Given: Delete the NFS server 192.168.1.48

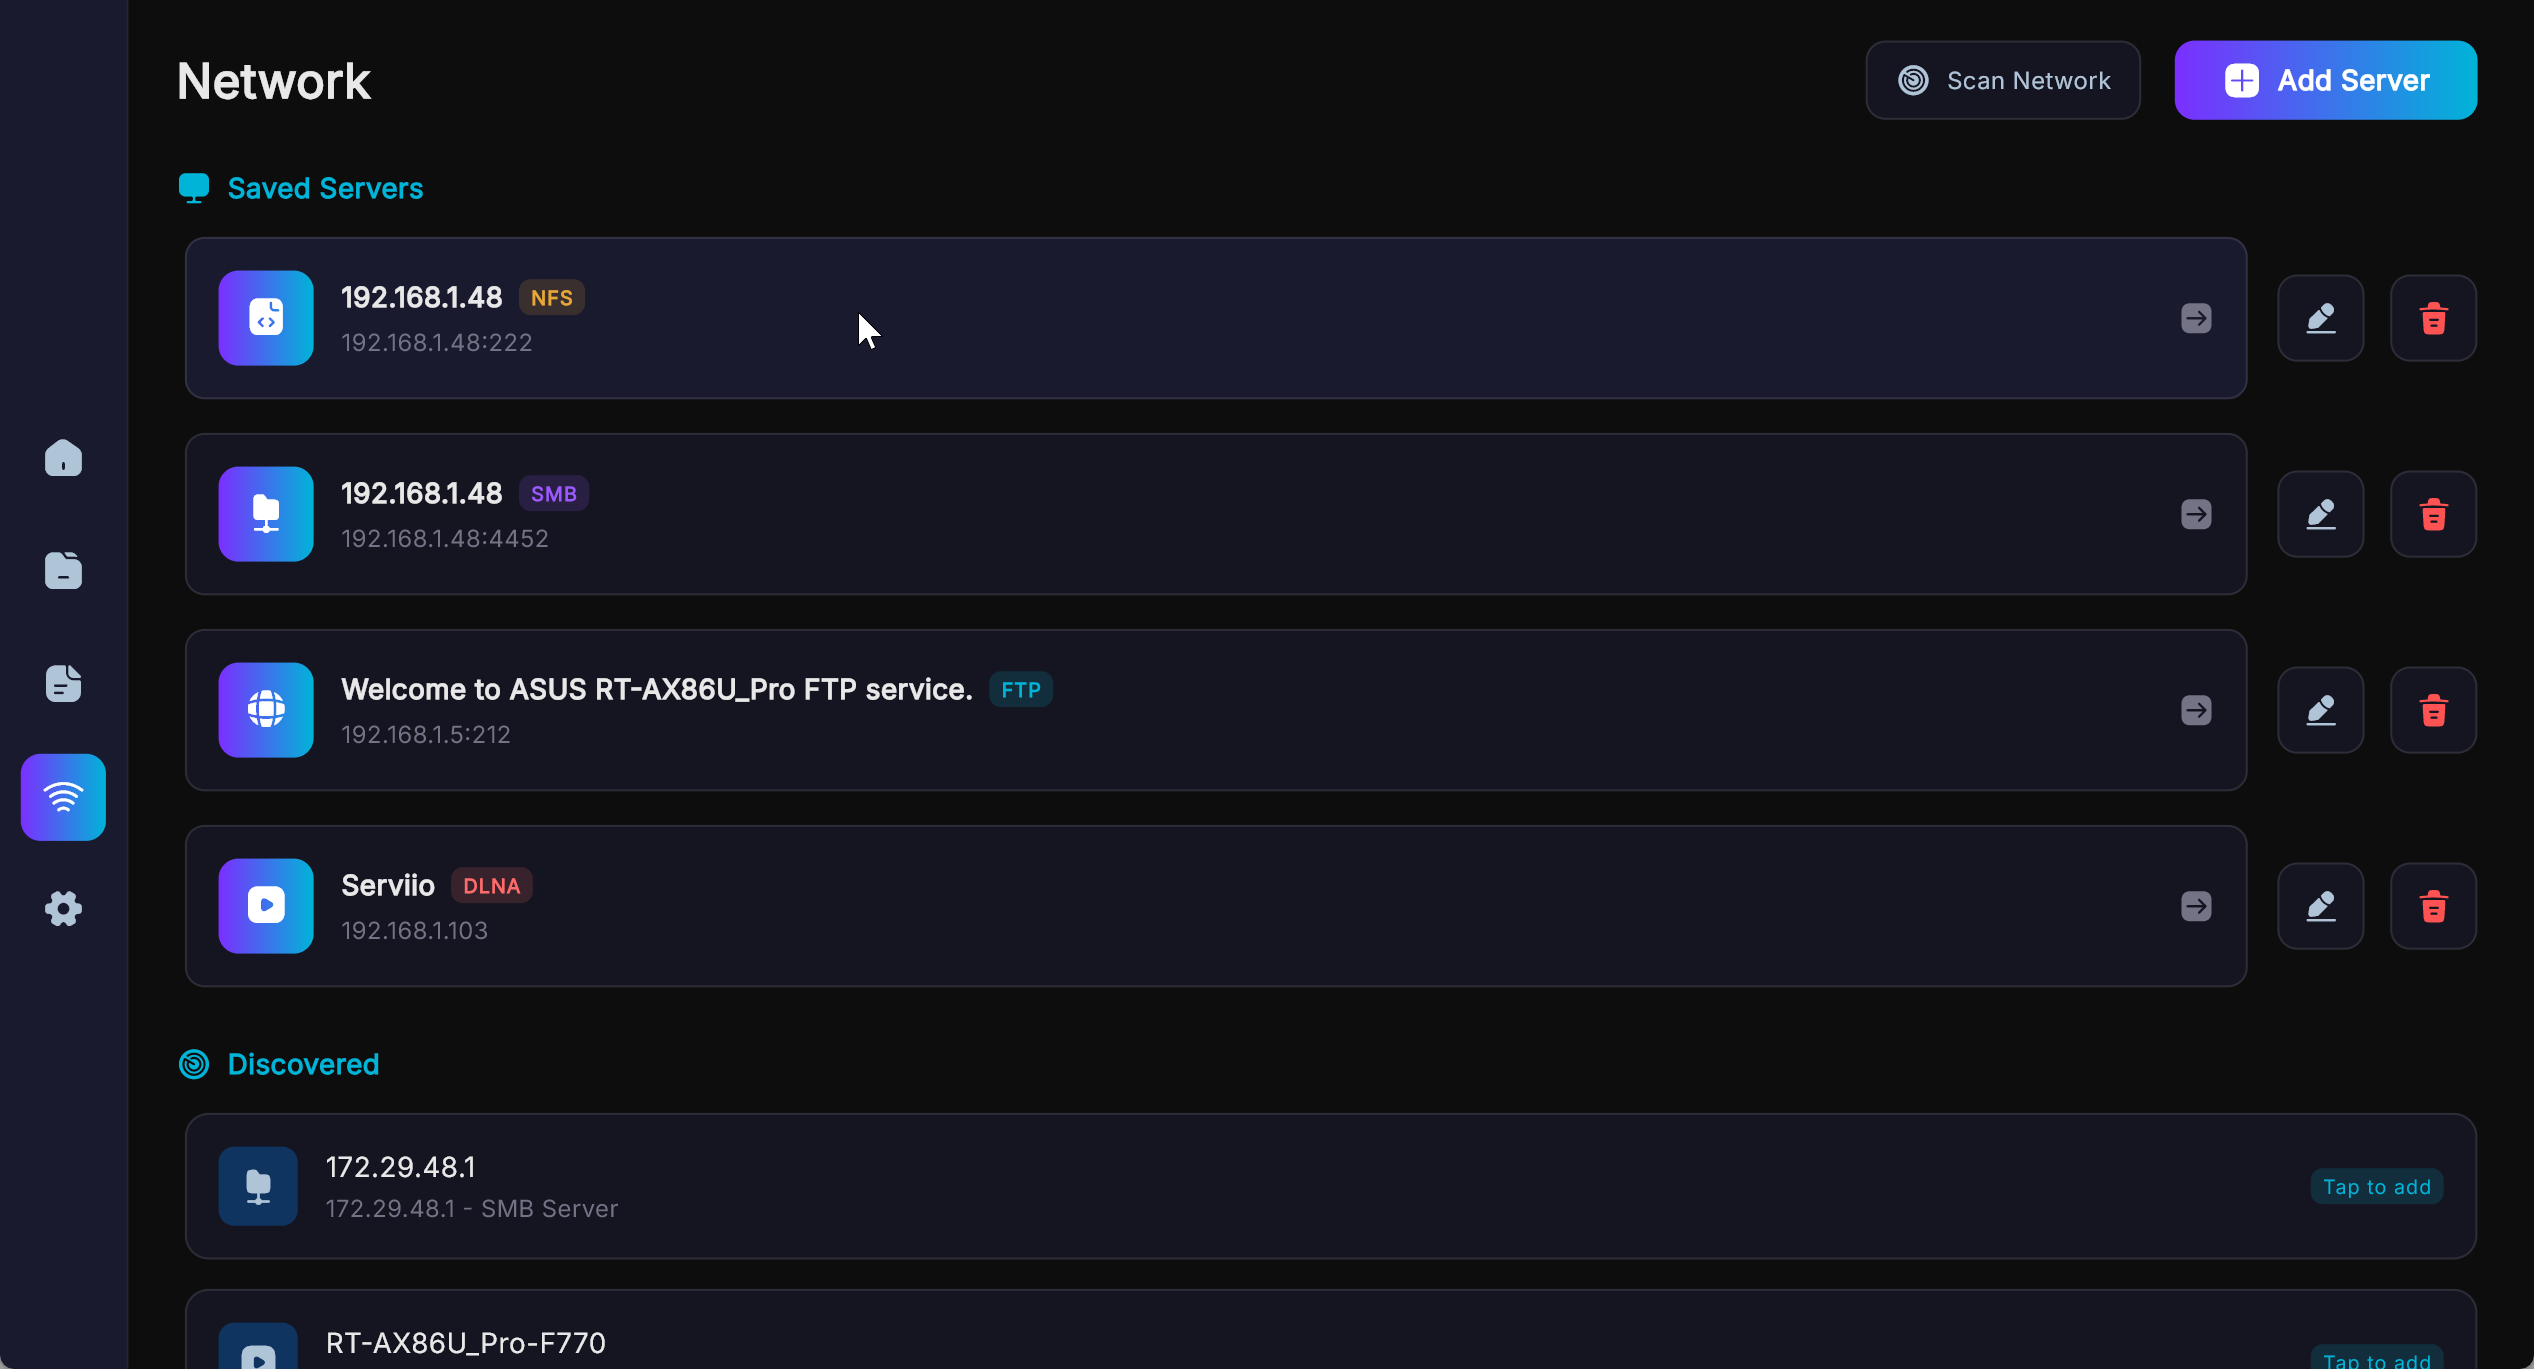Looking at the screenshot, I should pos(2433,318).
